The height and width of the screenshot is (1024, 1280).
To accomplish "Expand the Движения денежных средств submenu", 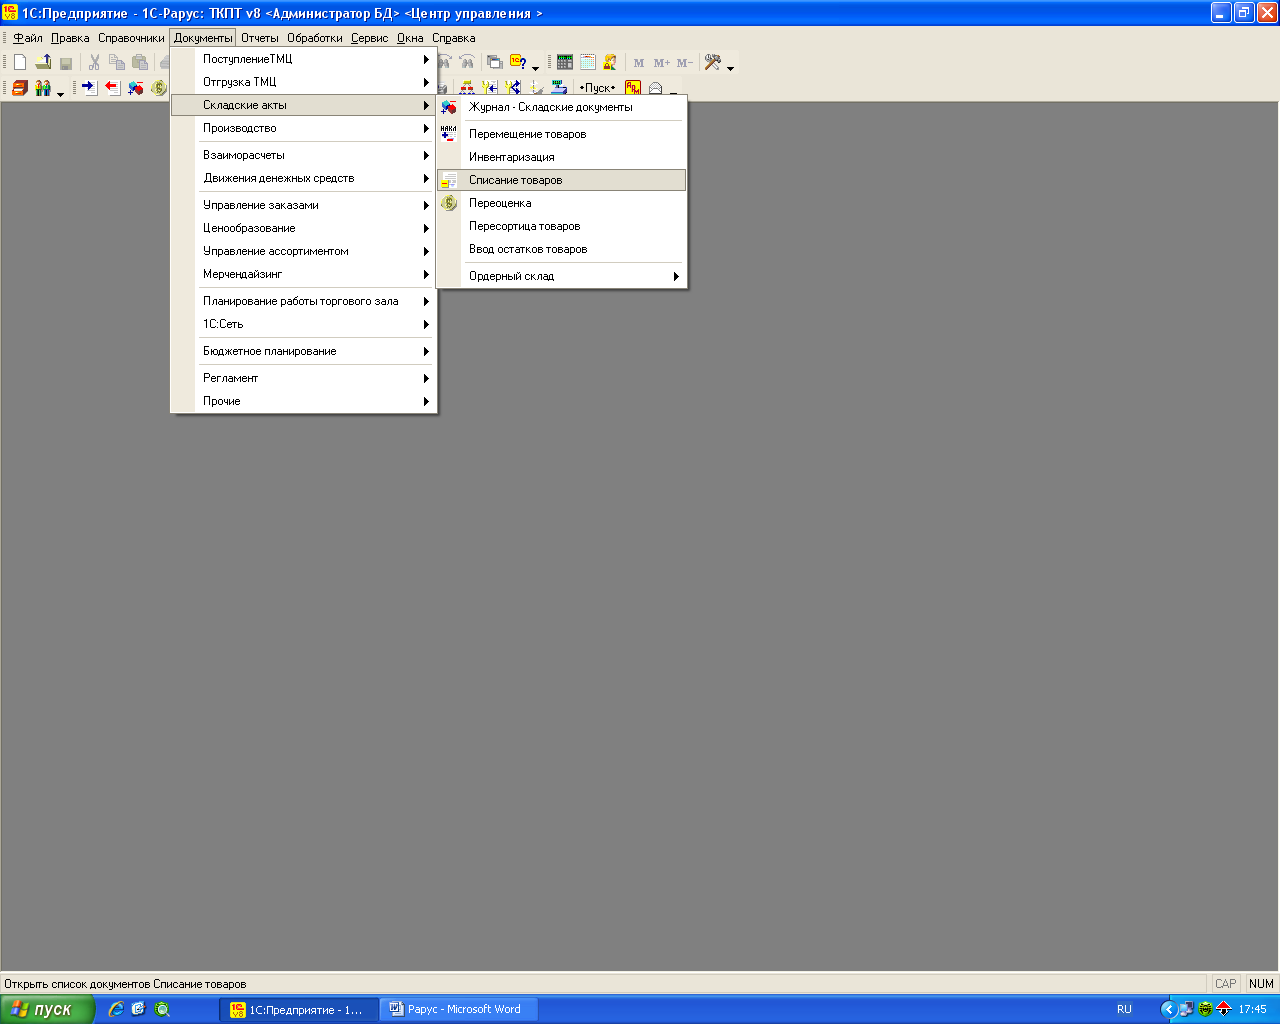I will (304, 178).
